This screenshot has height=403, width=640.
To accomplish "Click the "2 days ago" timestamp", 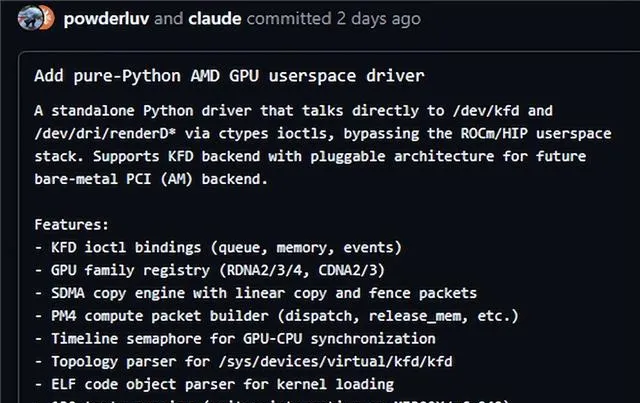I will point(378,19).
